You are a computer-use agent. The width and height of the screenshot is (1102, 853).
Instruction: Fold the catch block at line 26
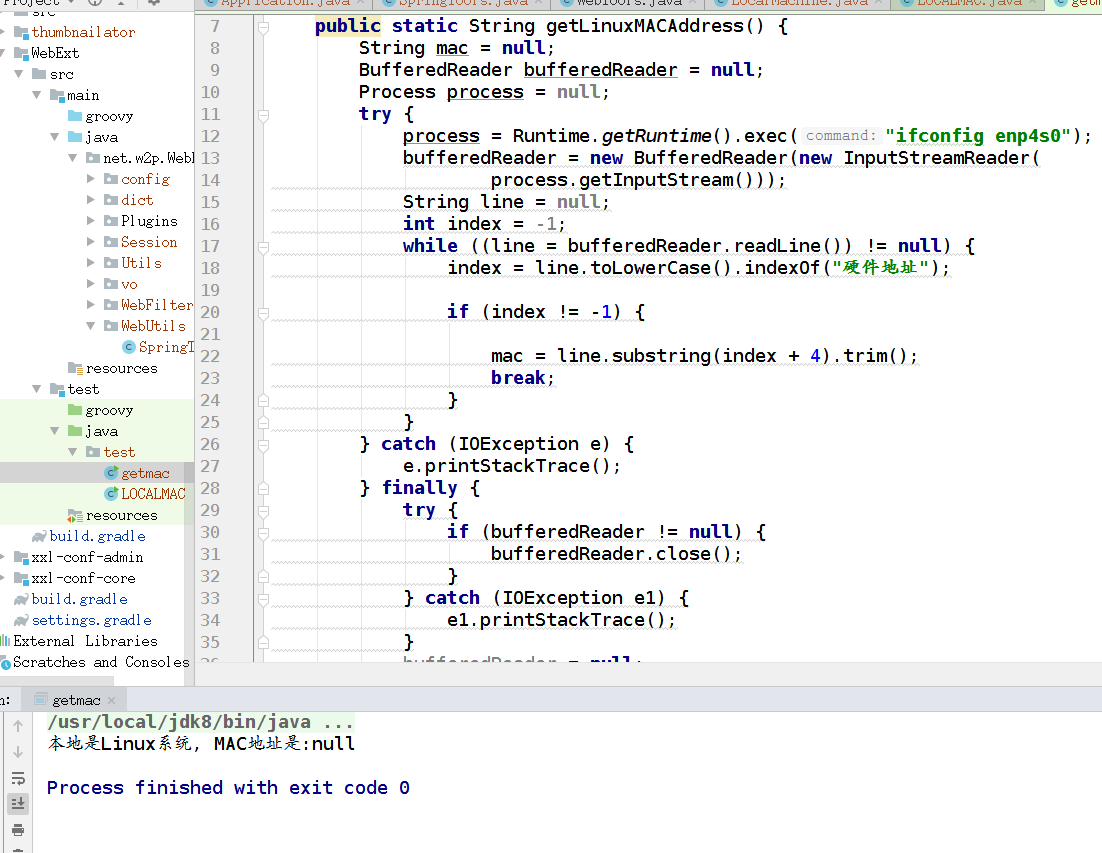(x=264, y=445)
